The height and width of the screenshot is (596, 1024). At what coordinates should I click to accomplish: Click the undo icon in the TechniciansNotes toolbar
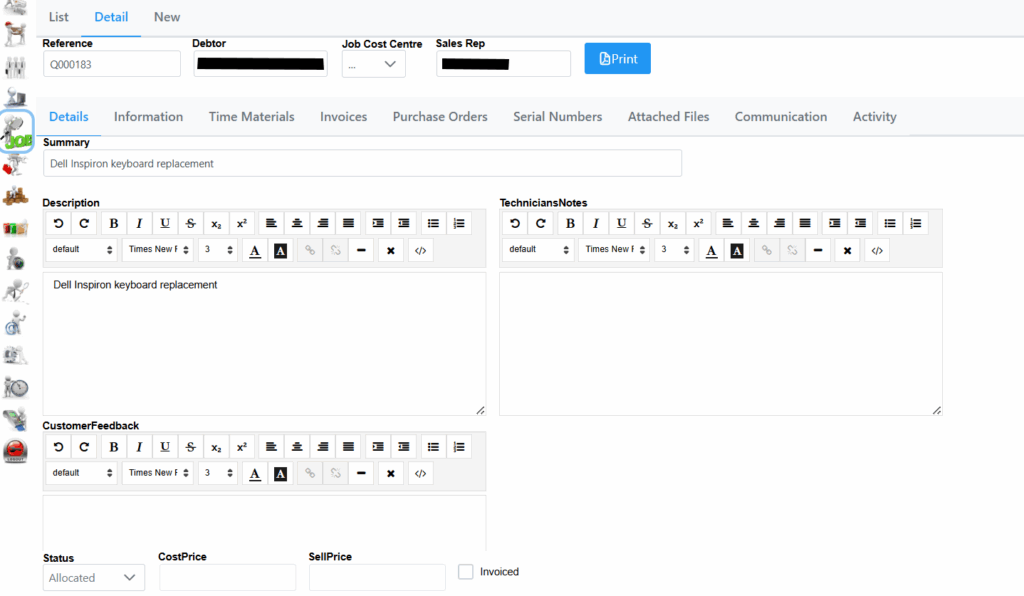point(515,223)
